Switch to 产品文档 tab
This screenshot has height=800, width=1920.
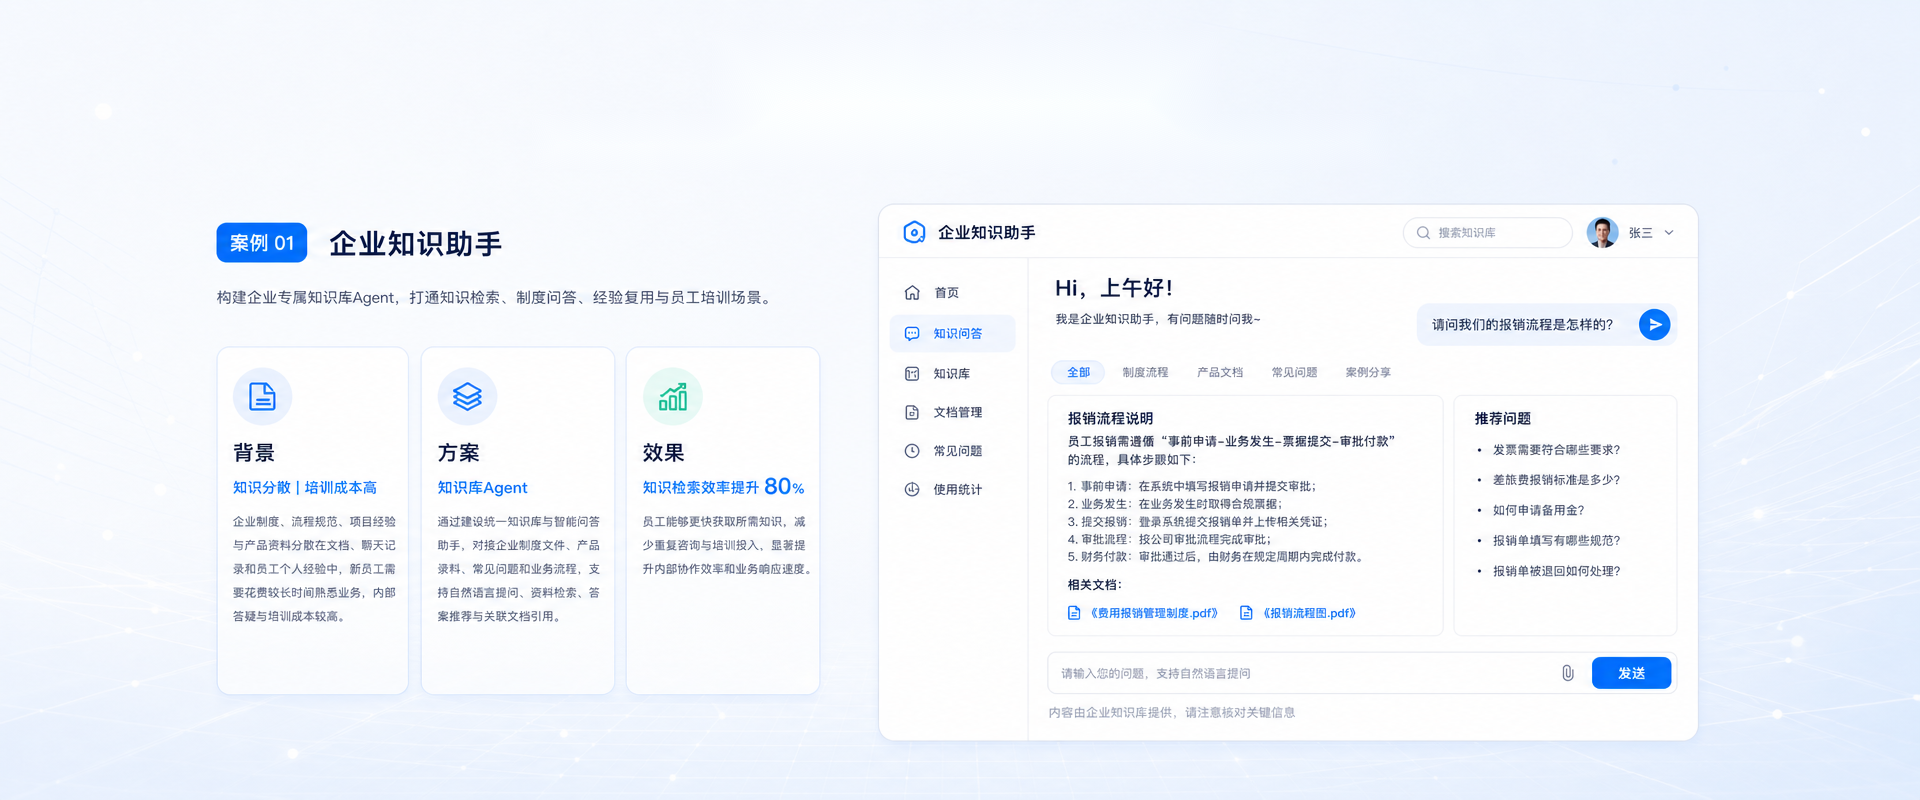(1220, 372)
